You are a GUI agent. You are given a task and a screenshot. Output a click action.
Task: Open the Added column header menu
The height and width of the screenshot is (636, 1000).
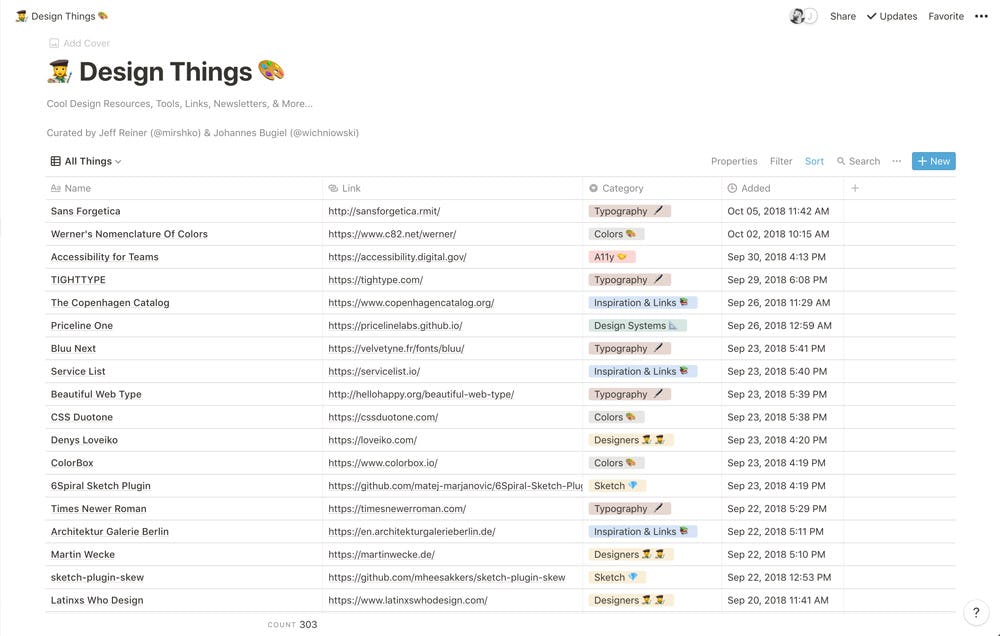tap(755, 188)
